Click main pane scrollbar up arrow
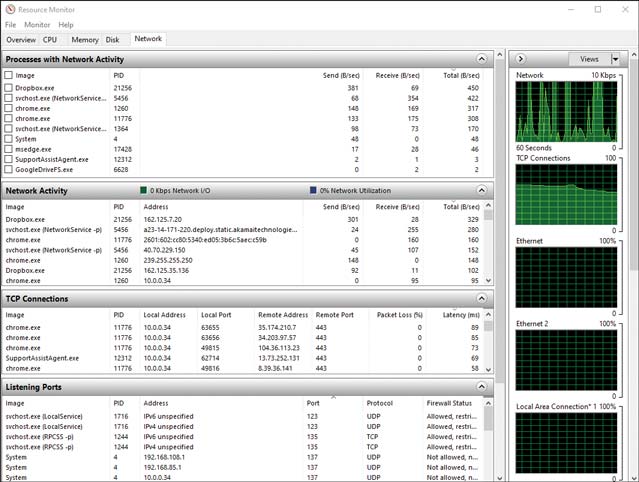The width and height of the screenshot is (639, 482). [500, 54]
